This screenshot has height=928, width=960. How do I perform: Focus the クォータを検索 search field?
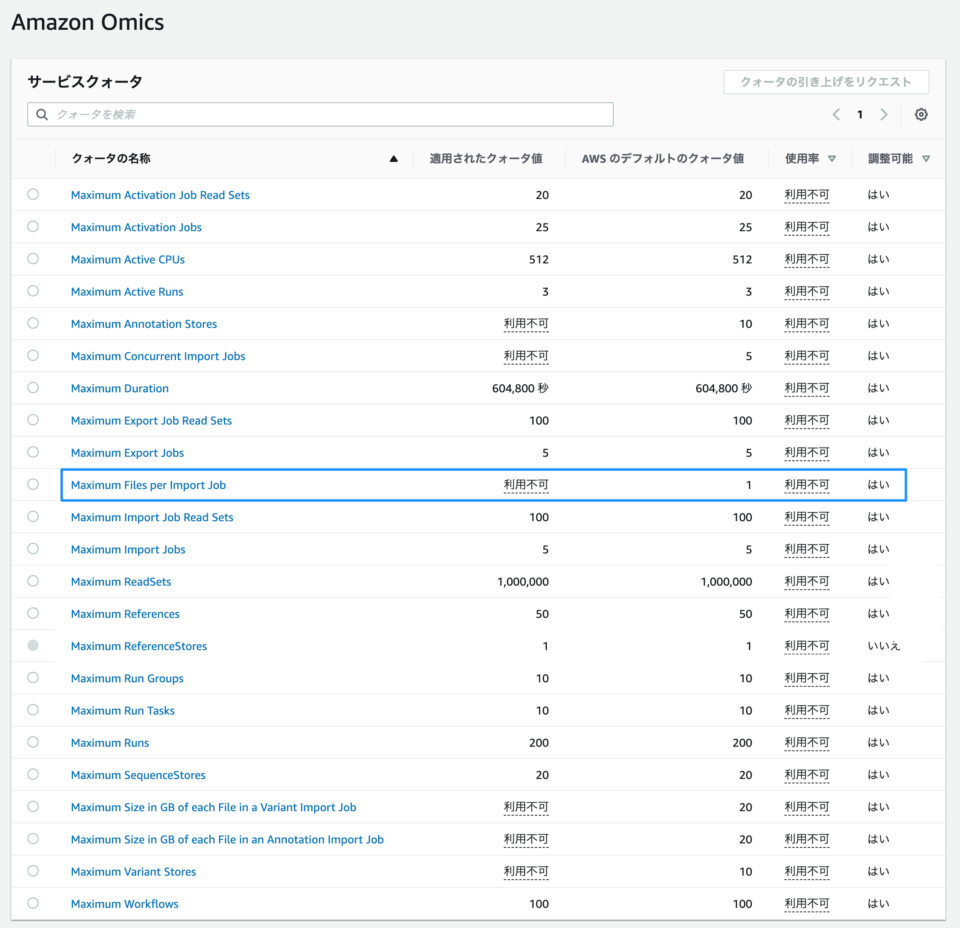pos(320,114)
